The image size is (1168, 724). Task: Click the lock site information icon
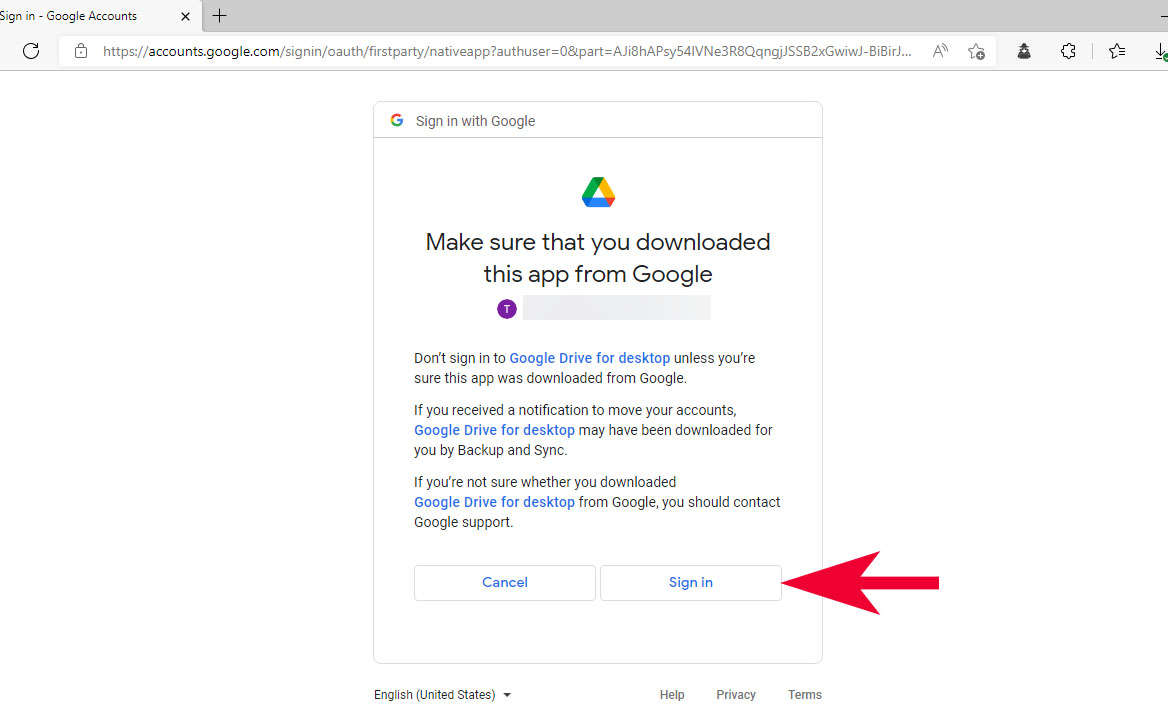[80, 51]
